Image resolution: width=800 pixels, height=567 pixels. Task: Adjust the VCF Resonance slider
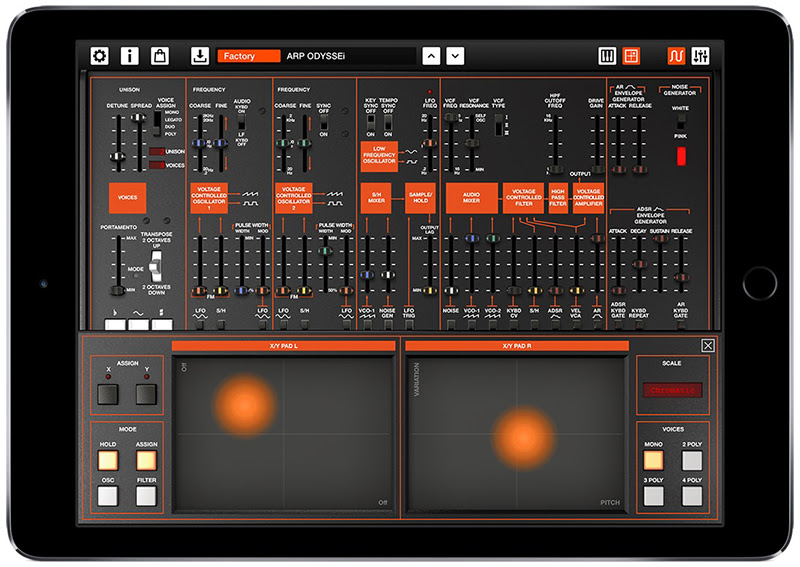tap(471, 143)
